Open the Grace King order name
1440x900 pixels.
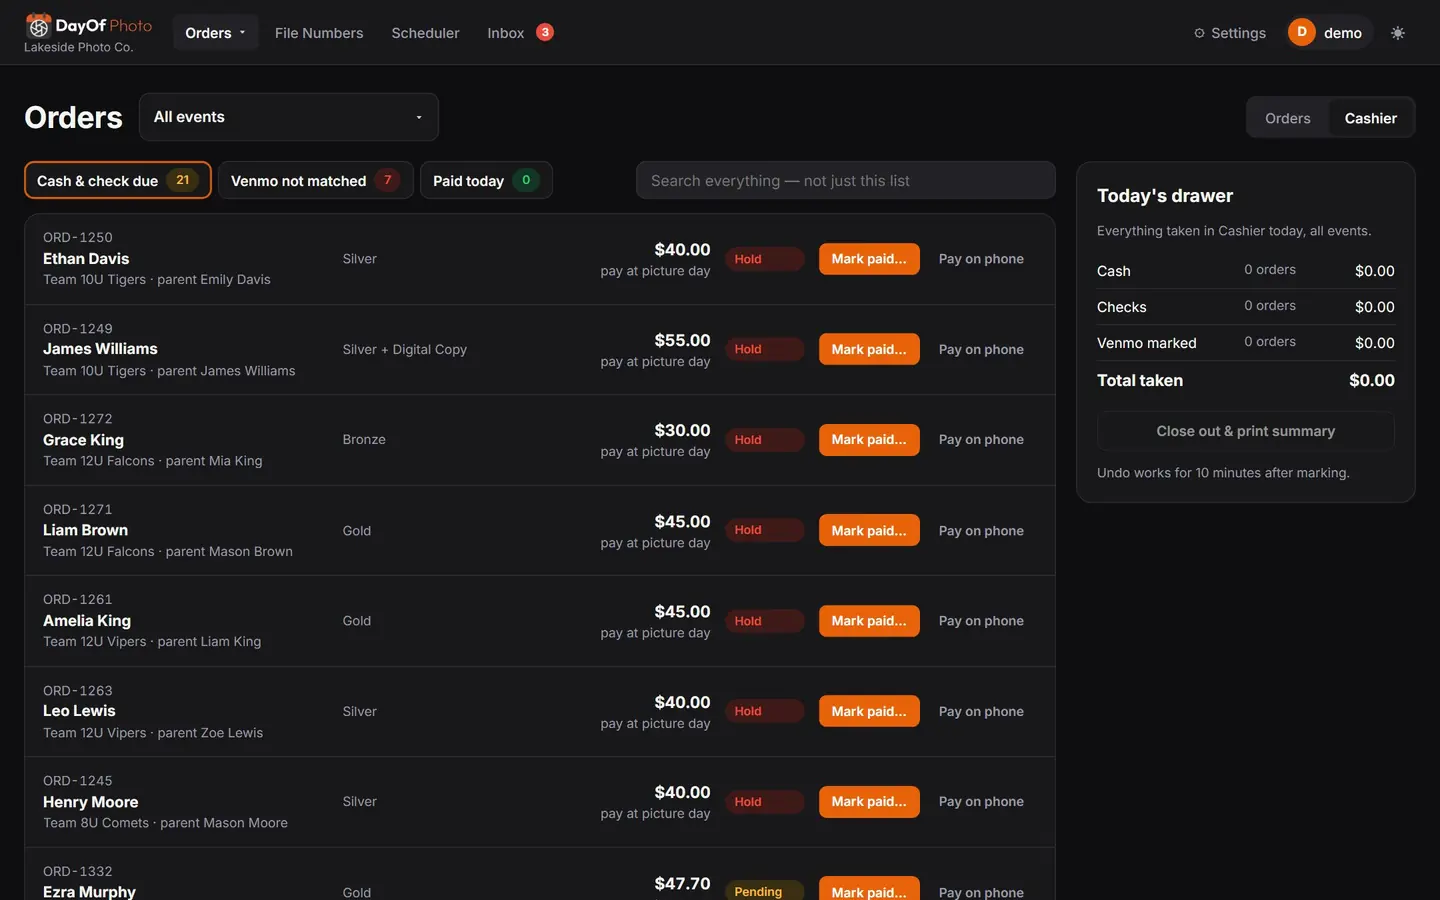[x=83, y=440]
